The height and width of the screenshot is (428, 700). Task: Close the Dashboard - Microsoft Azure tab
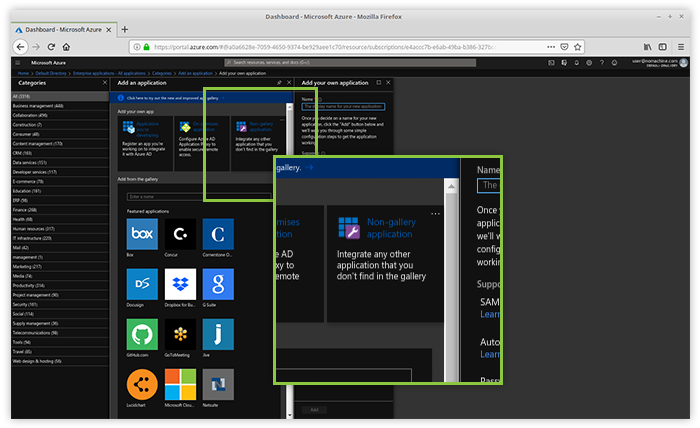click(x=108, y=30)
